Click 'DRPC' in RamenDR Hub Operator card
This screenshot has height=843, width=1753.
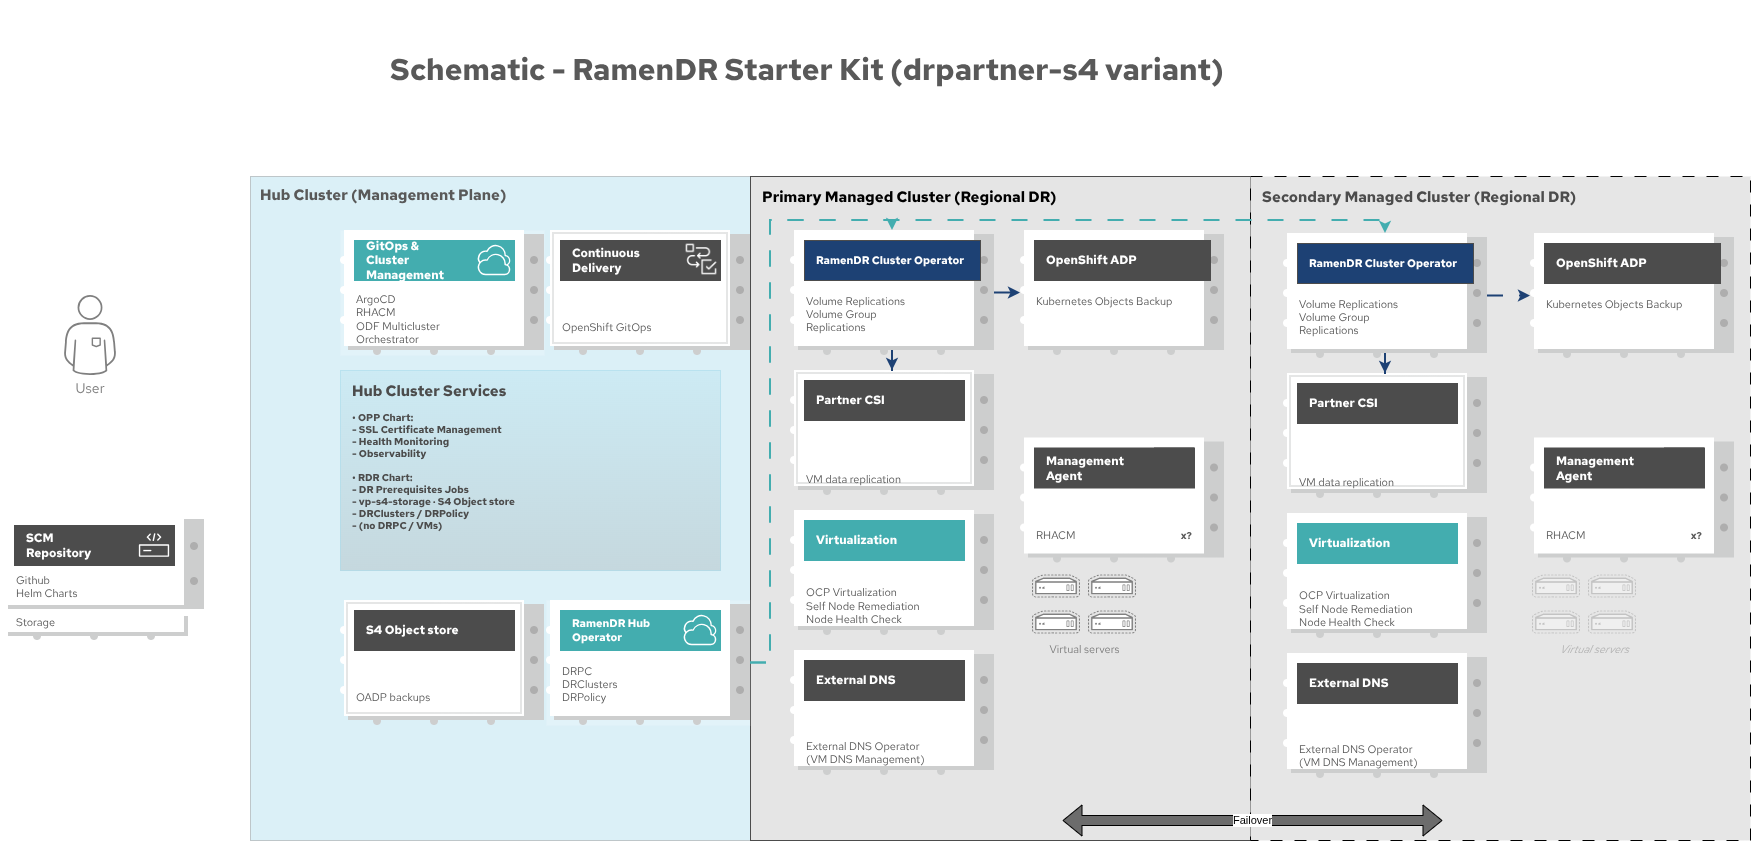(x=577, y=671)
